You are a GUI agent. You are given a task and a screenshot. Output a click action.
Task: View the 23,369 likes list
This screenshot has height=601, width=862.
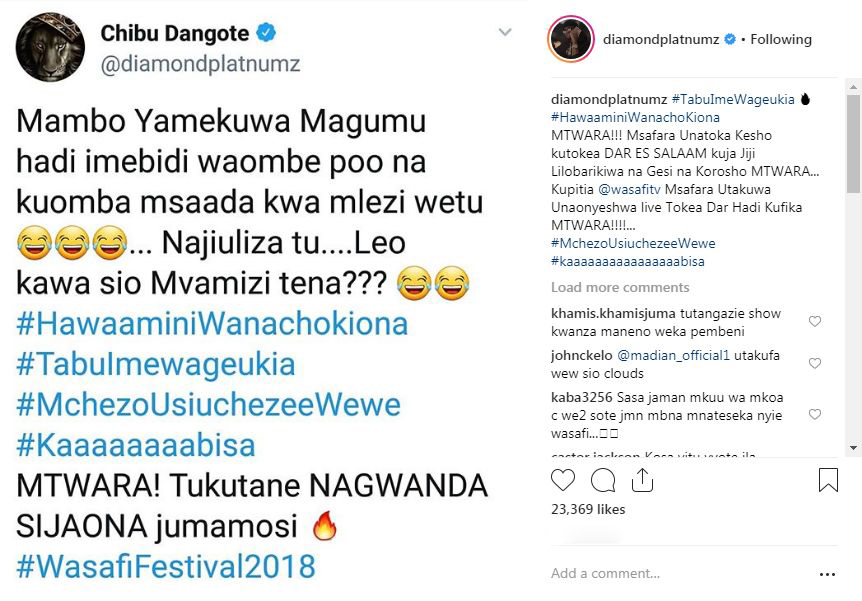tap(588, 509)
